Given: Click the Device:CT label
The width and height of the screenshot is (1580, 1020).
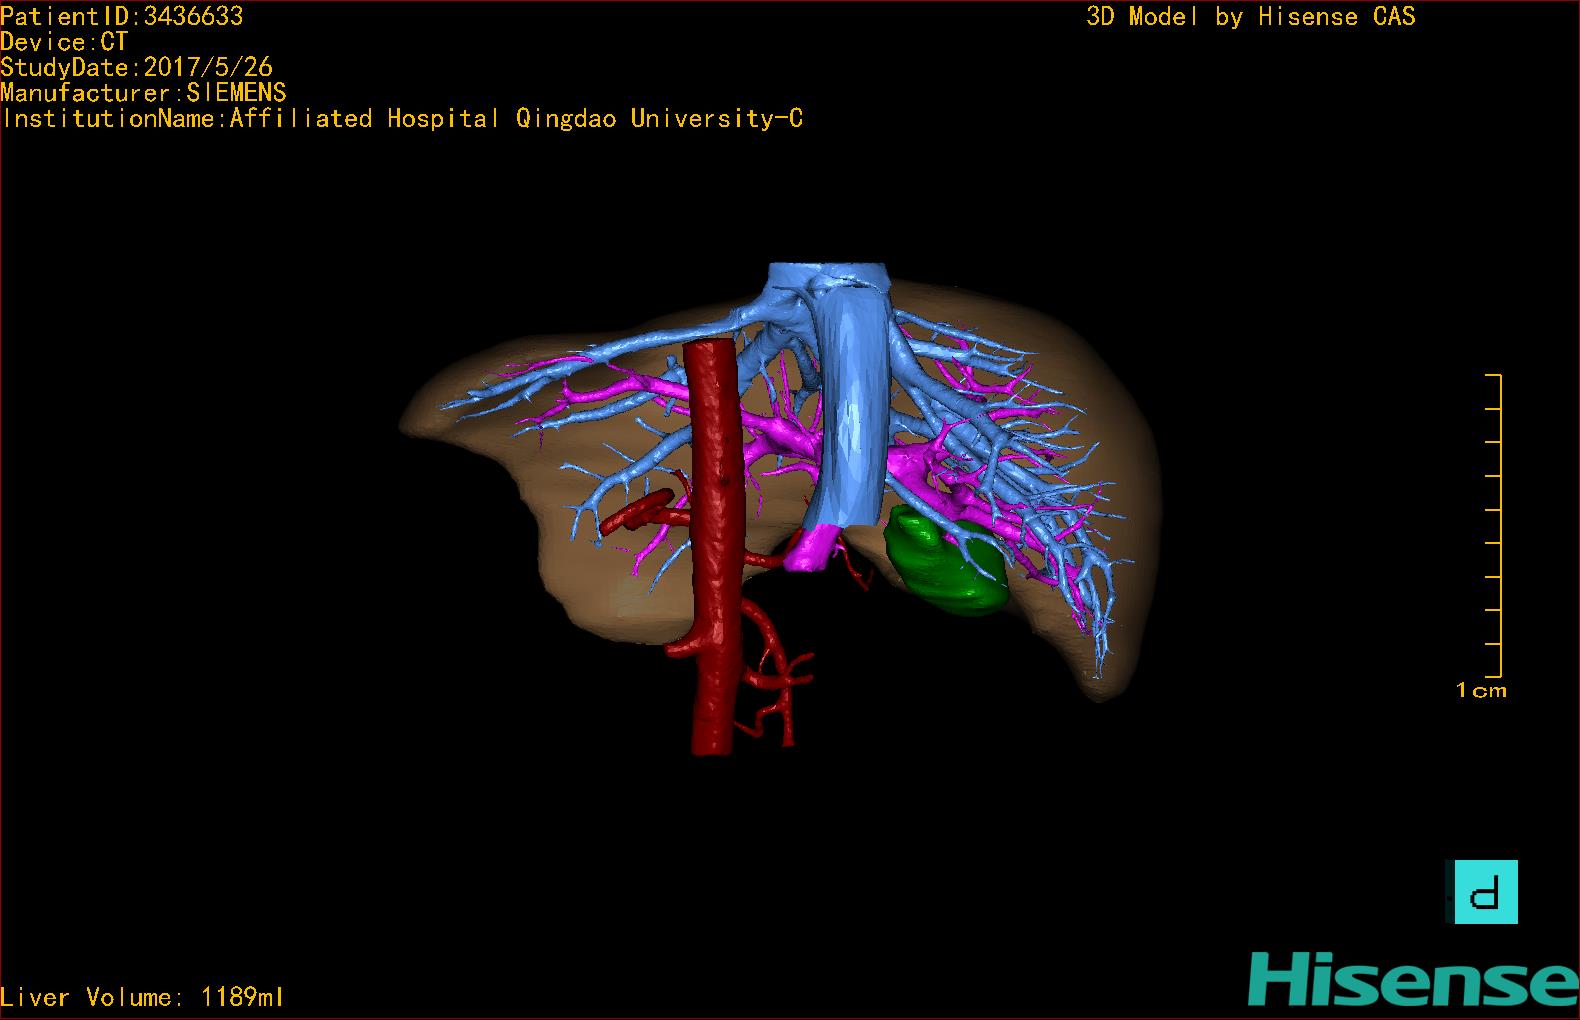Looking at the screenshot, I should 64,42.
